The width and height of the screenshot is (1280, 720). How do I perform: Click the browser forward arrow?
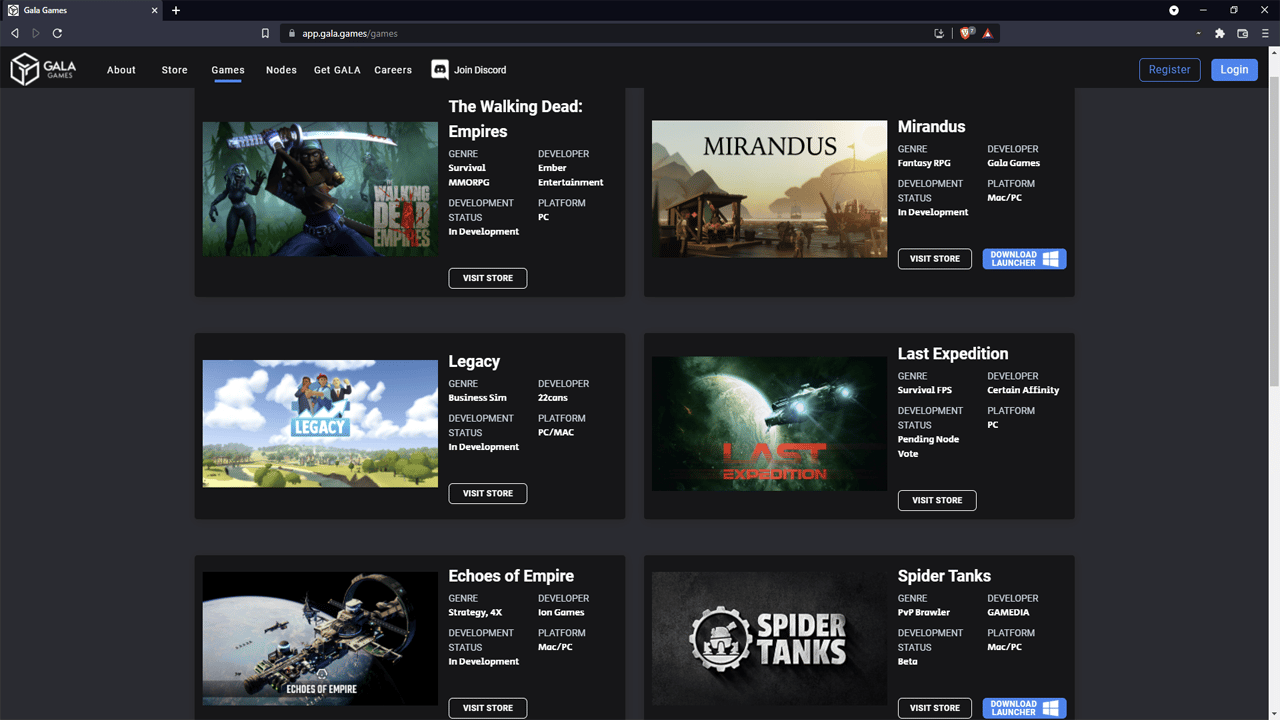click(36, 33)
